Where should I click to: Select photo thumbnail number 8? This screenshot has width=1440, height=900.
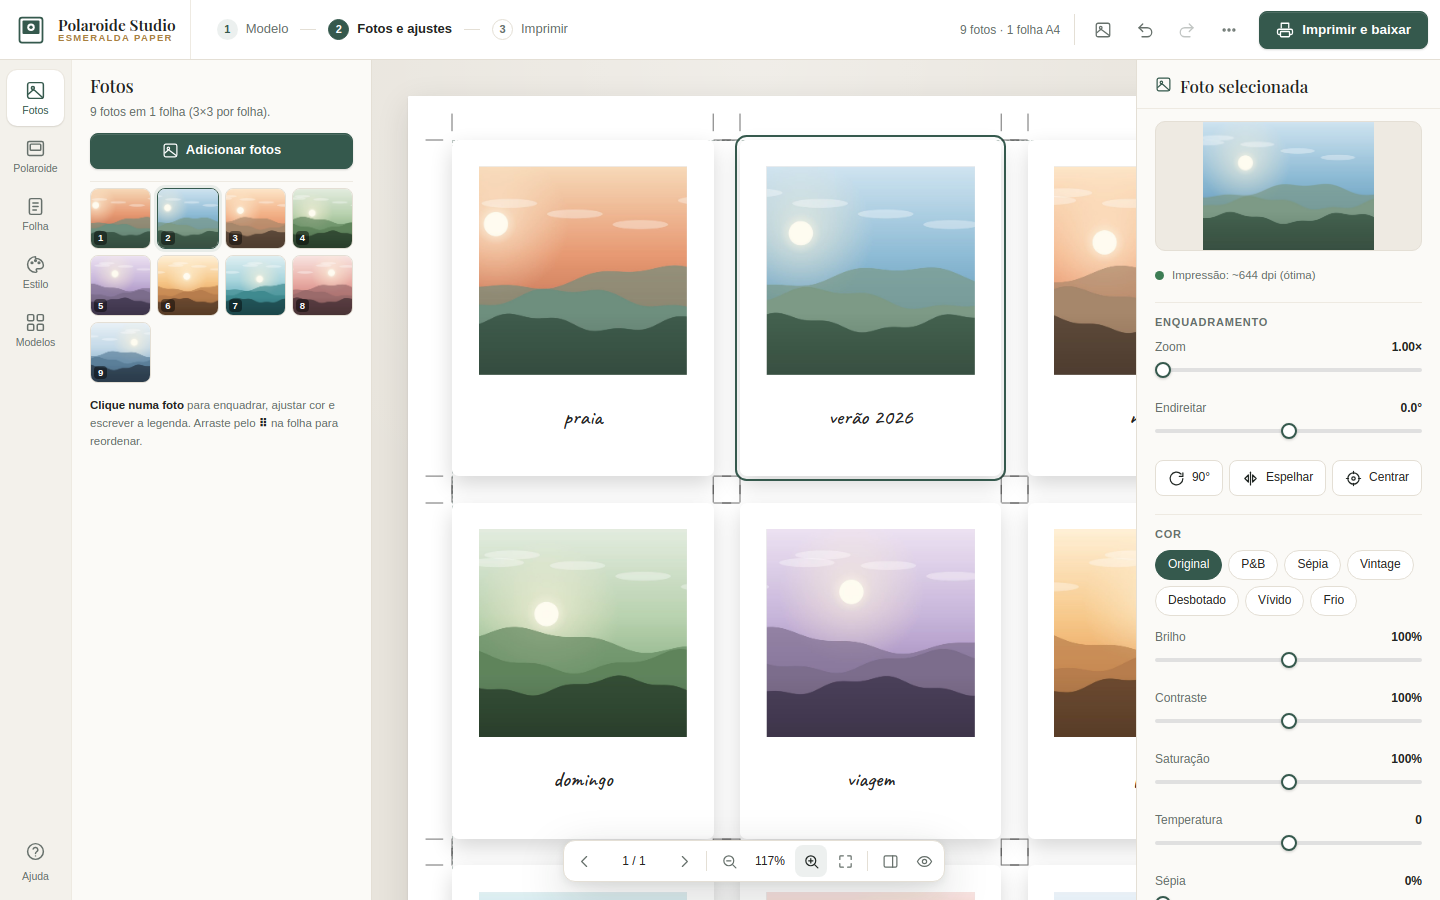pos(322,285)
